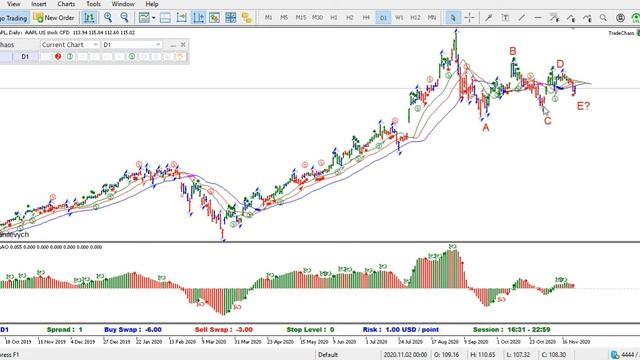Viewport: 640px width, 360px height.
Task: Open the Charts menu
Action: point(66,4)
